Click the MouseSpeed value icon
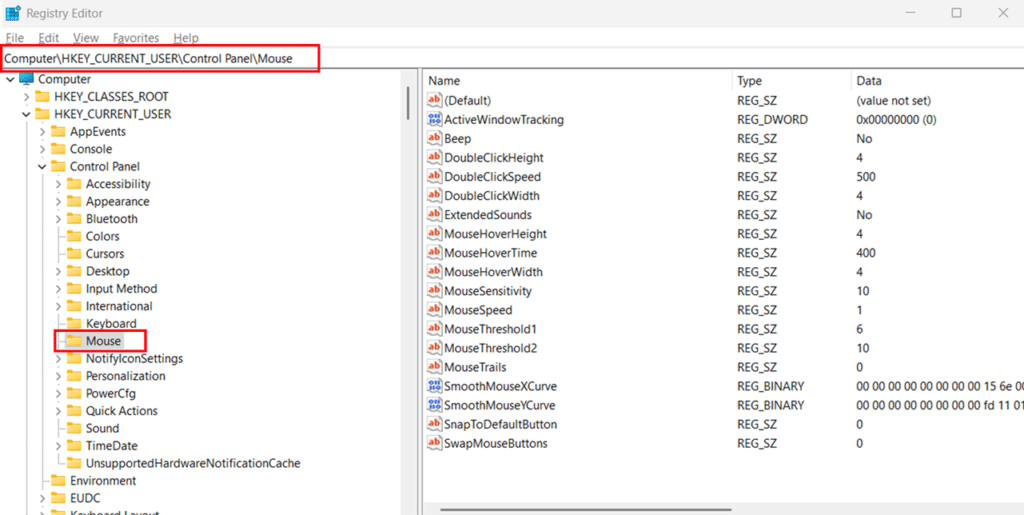1024x515 pixels. (434, 309)
